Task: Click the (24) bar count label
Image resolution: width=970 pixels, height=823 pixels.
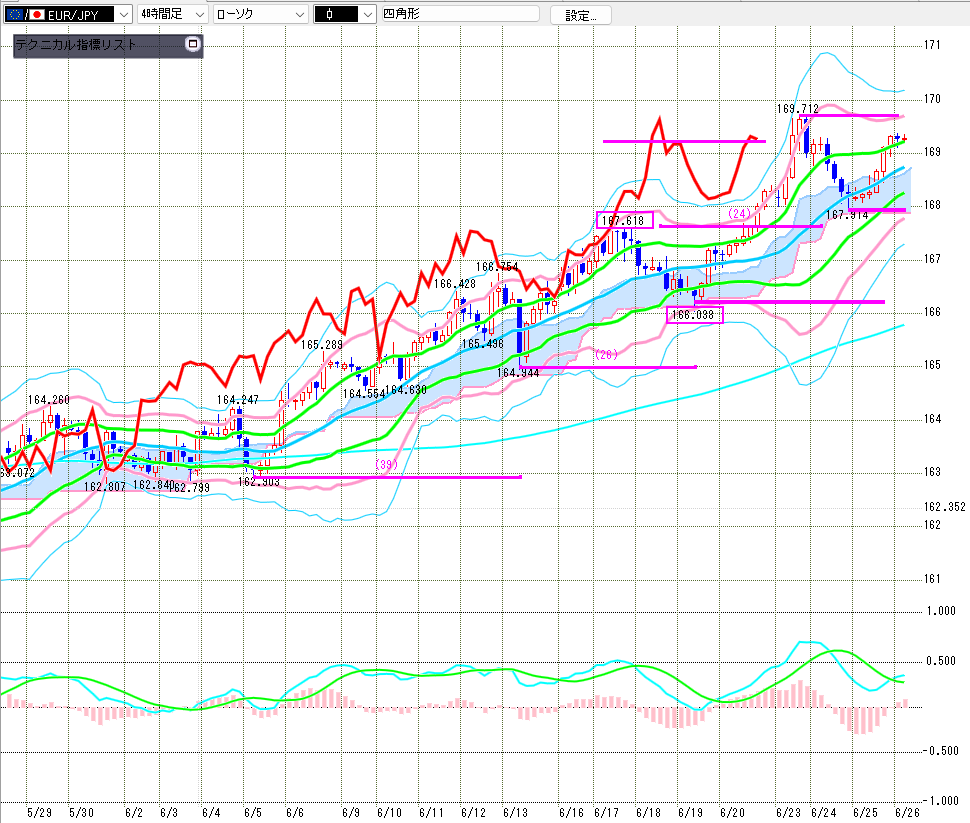Action: click(x=739, y=213)
